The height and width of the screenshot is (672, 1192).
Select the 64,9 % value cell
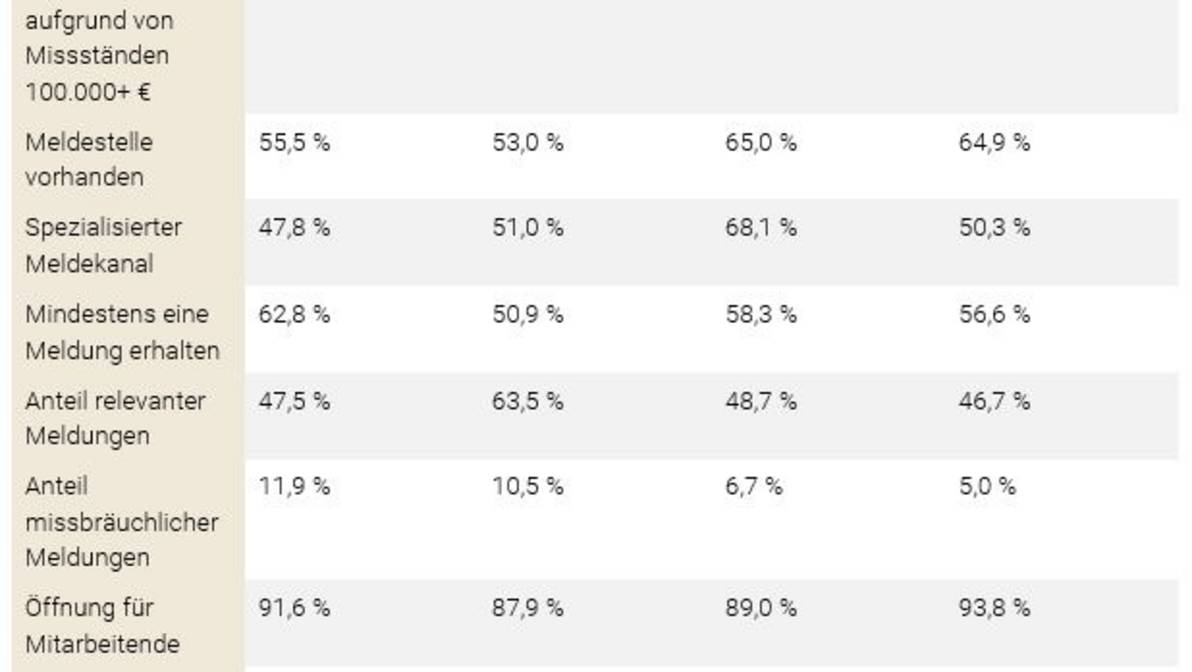994,142
